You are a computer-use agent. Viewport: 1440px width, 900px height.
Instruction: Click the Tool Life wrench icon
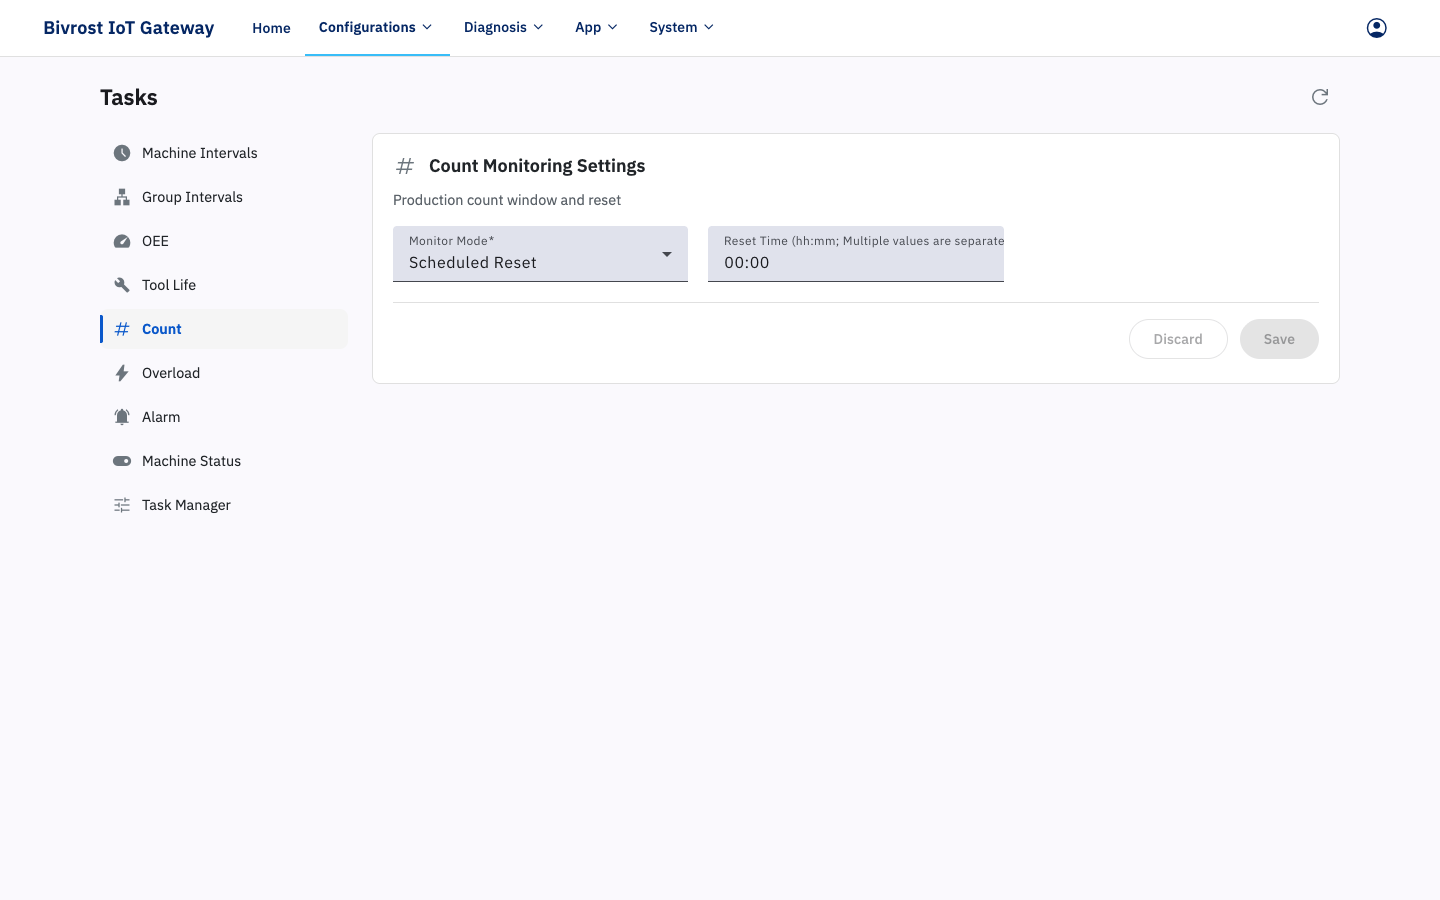pos(122,285)
